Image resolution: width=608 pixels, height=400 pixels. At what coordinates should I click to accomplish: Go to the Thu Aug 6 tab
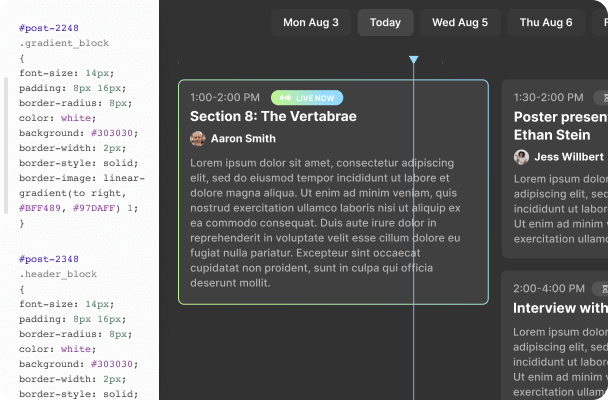click(546, 22)
